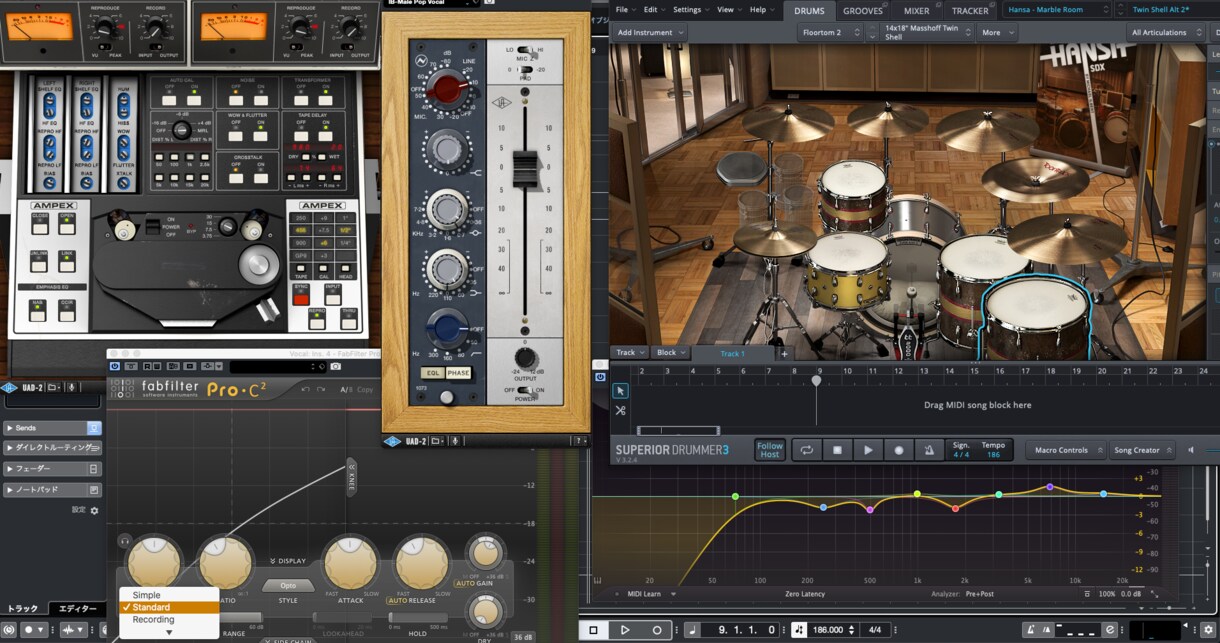
Task: Adjust the Pro-C 2 KNEE slider handle
Action: [x=351, y=479]
